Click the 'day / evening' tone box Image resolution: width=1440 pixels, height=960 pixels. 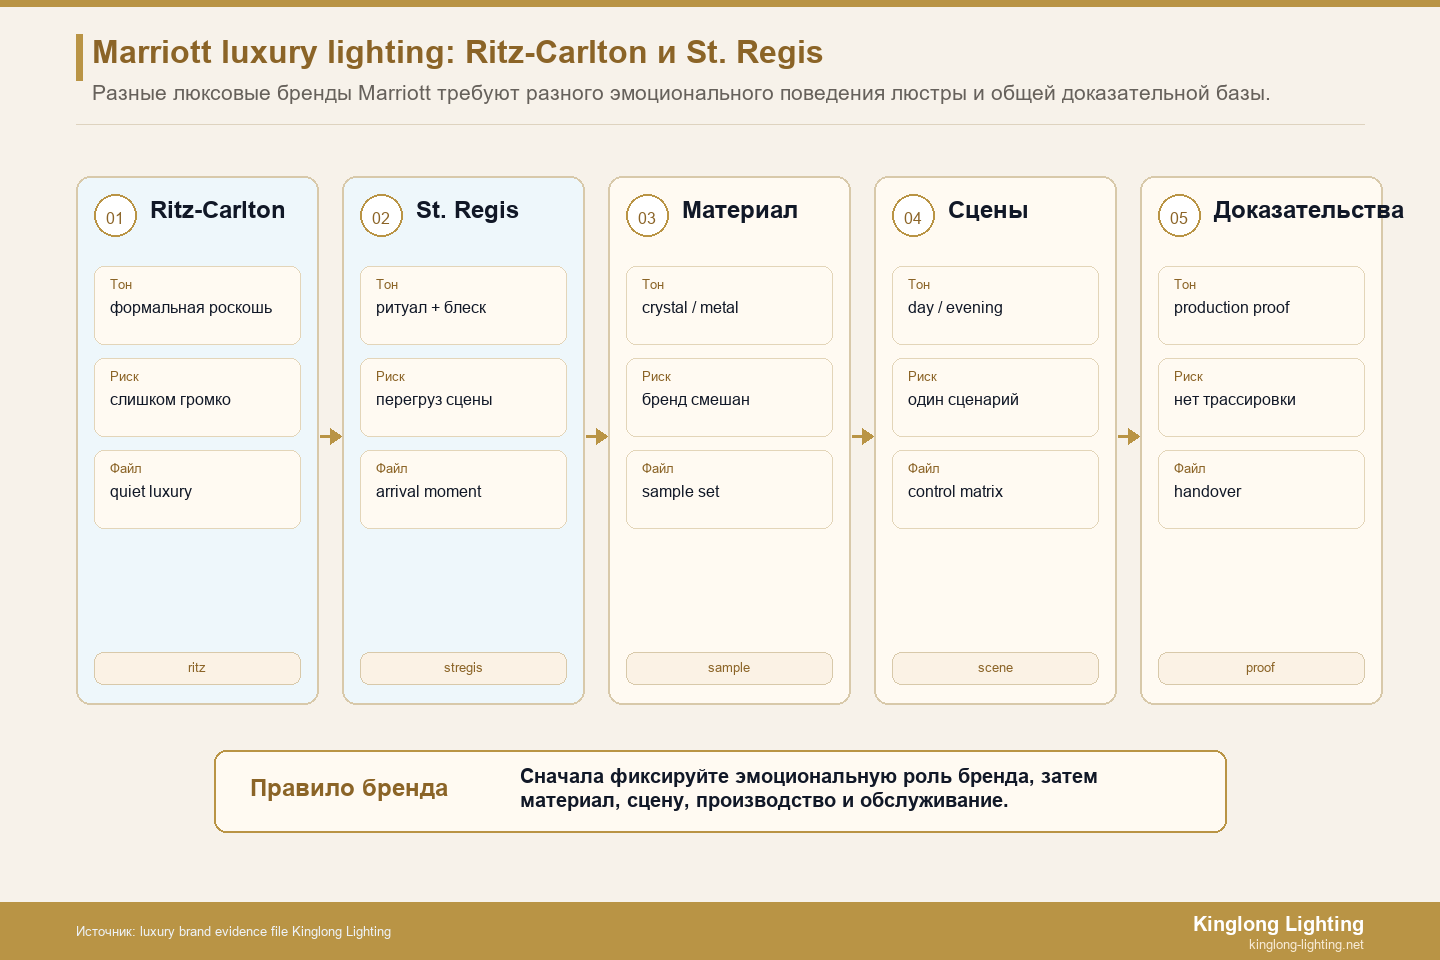995,305
